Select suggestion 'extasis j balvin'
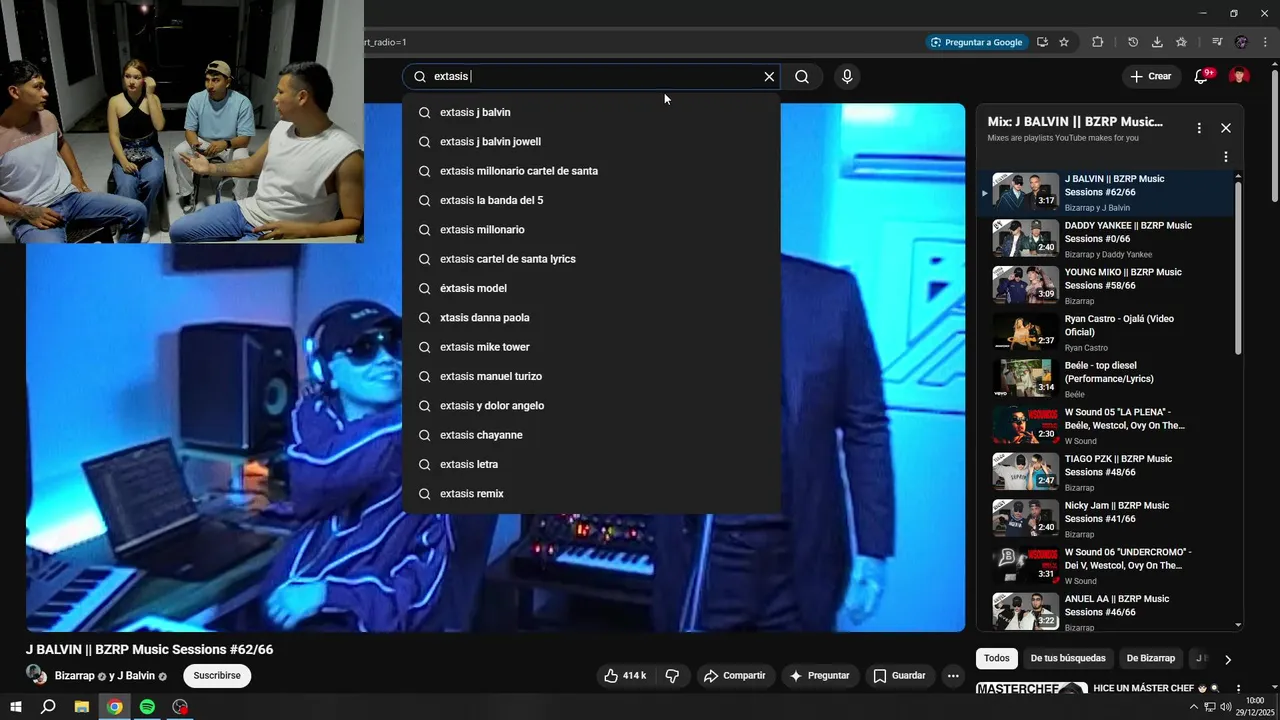 tap(591, 112)
